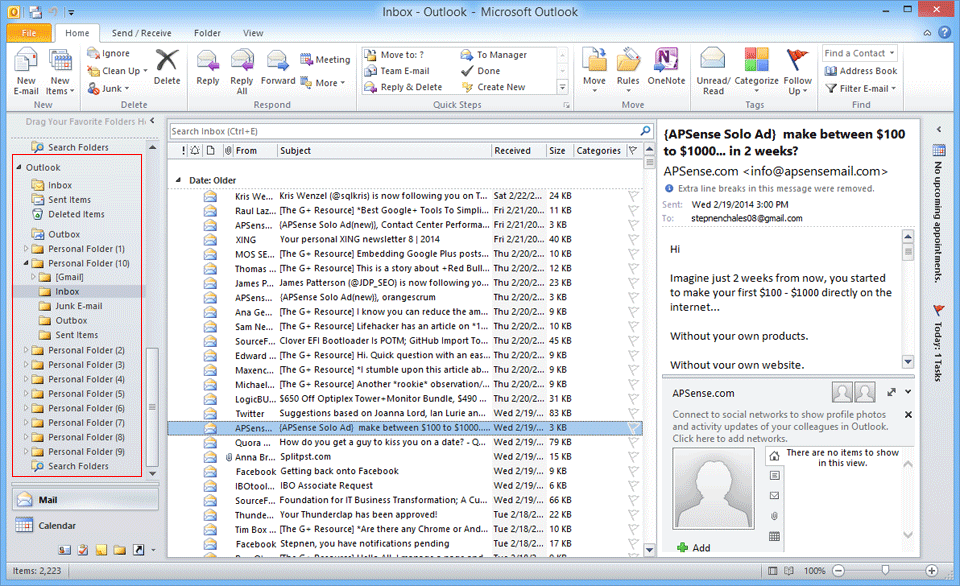
Task: Click the Delete X icon
Action: [167, 61]
